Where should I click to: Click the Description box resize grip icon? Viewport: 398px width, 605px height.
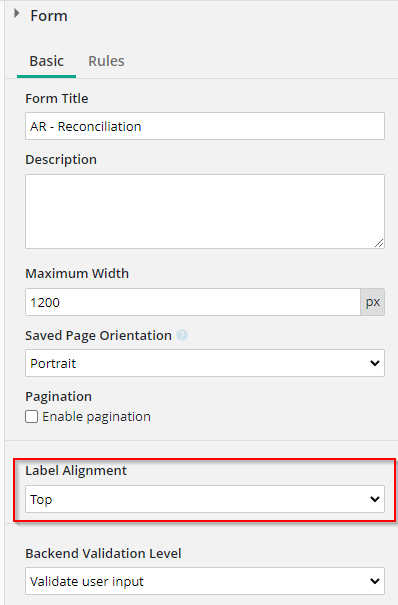[379, 243]
